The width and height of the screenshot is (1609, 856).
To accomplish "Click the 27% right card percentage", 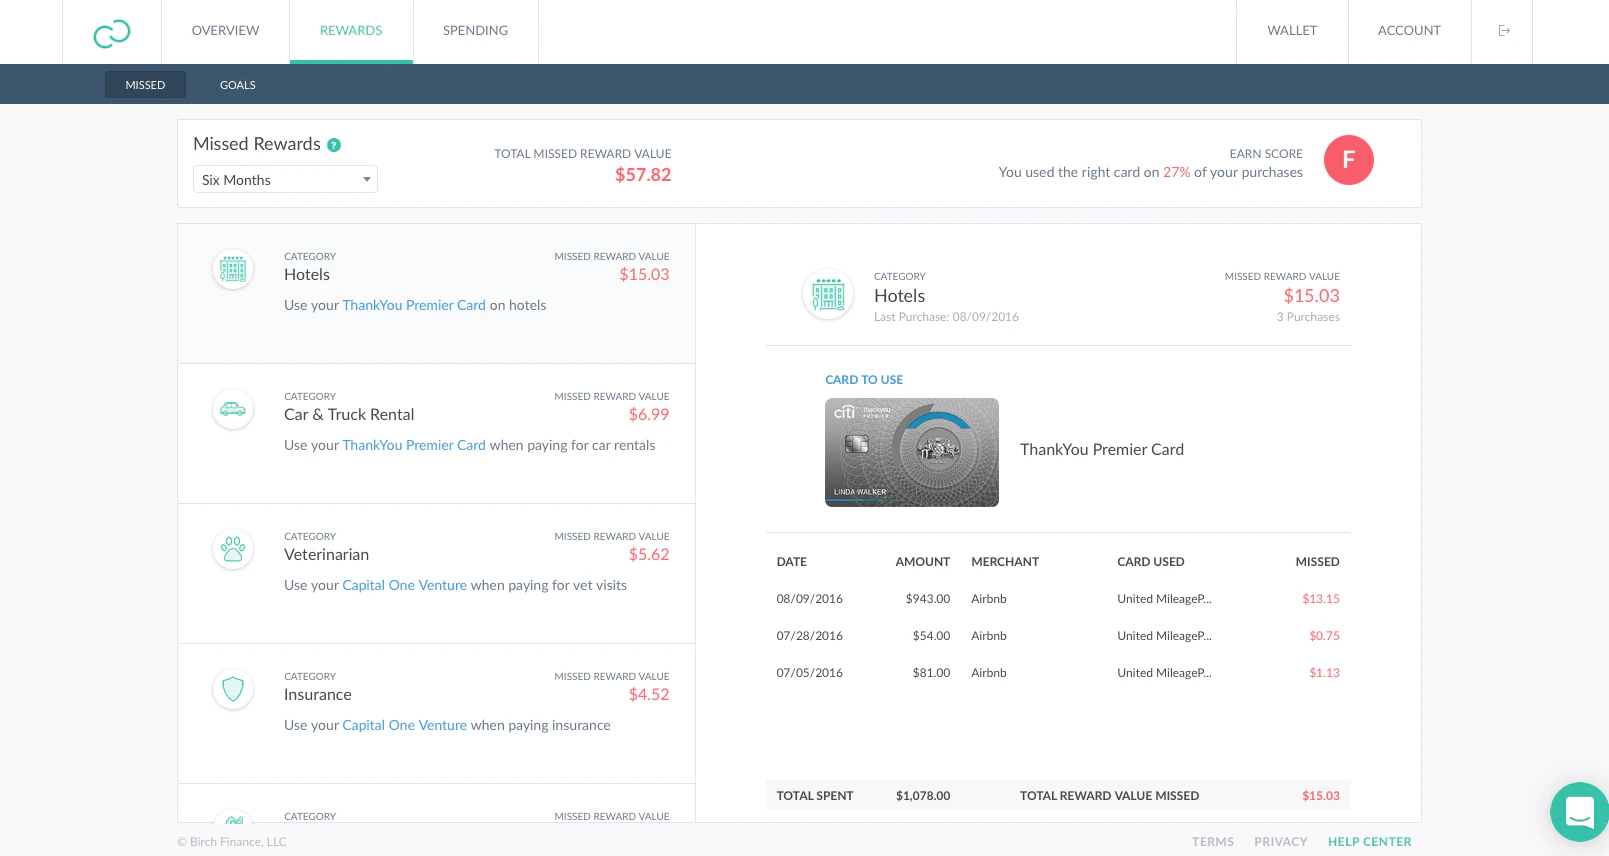I will [x=1176, y=172].
